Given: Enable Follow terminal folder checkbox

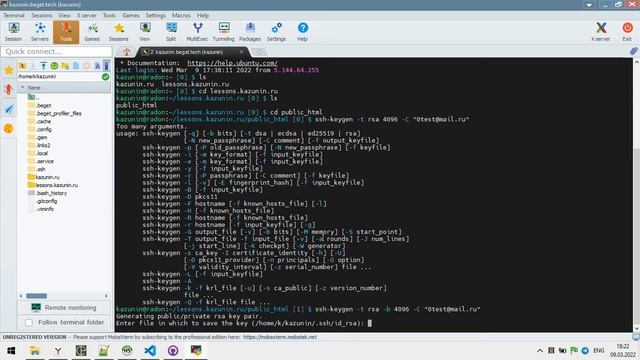Looking at the screenshot, I should 29,322.
